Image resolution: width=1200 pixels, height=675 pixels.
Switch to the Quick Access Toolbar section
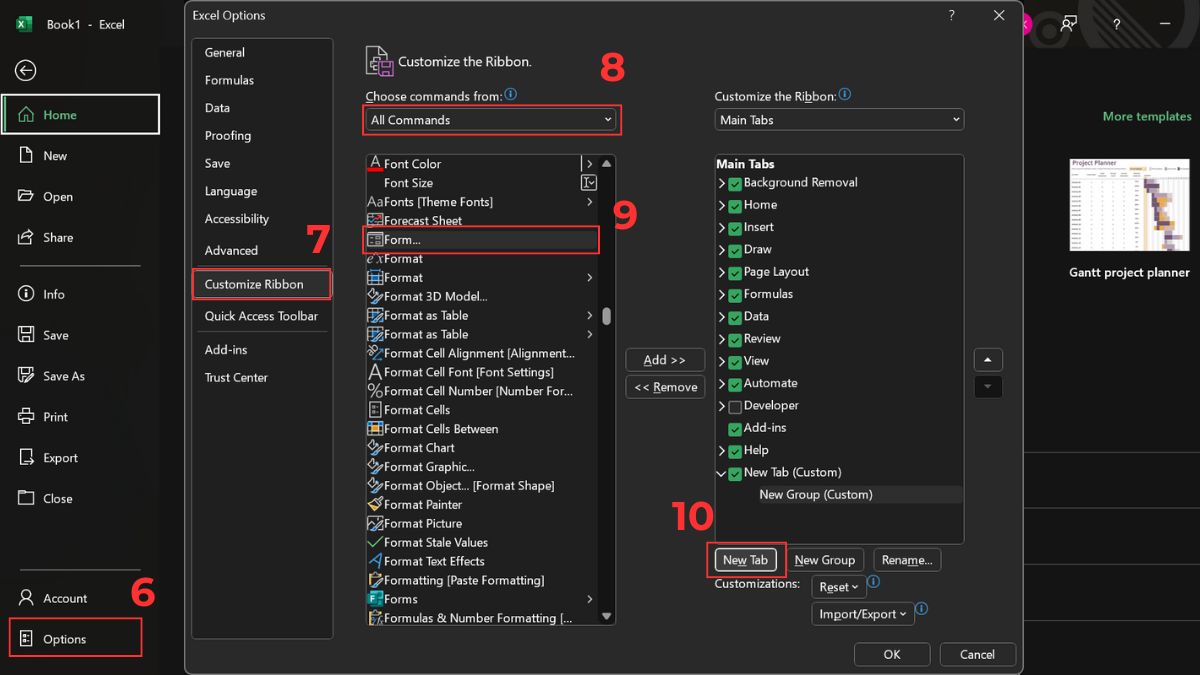261,316
